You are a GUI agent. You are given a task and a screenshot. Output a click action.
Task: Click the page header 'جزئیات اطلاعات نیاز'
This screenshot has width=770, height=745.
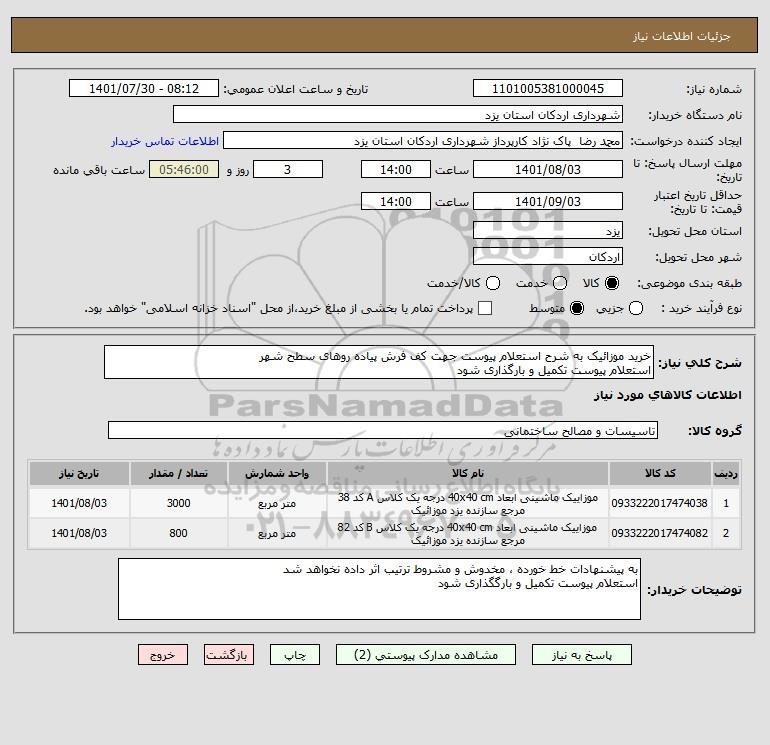pyautogui.click(x=682, y=36)
